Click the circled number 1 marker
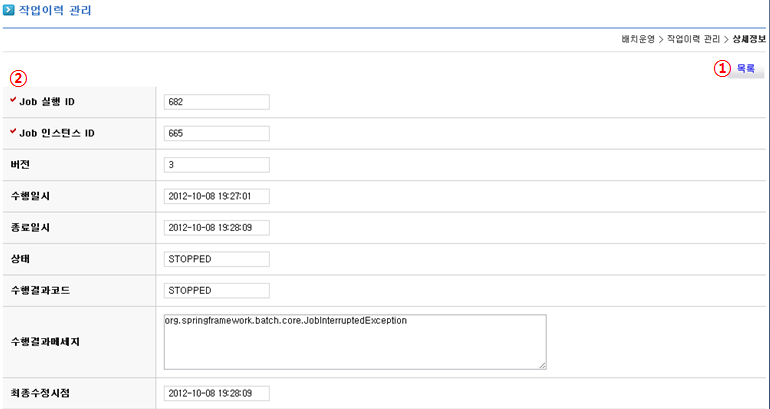 click(x=720, y=69)
